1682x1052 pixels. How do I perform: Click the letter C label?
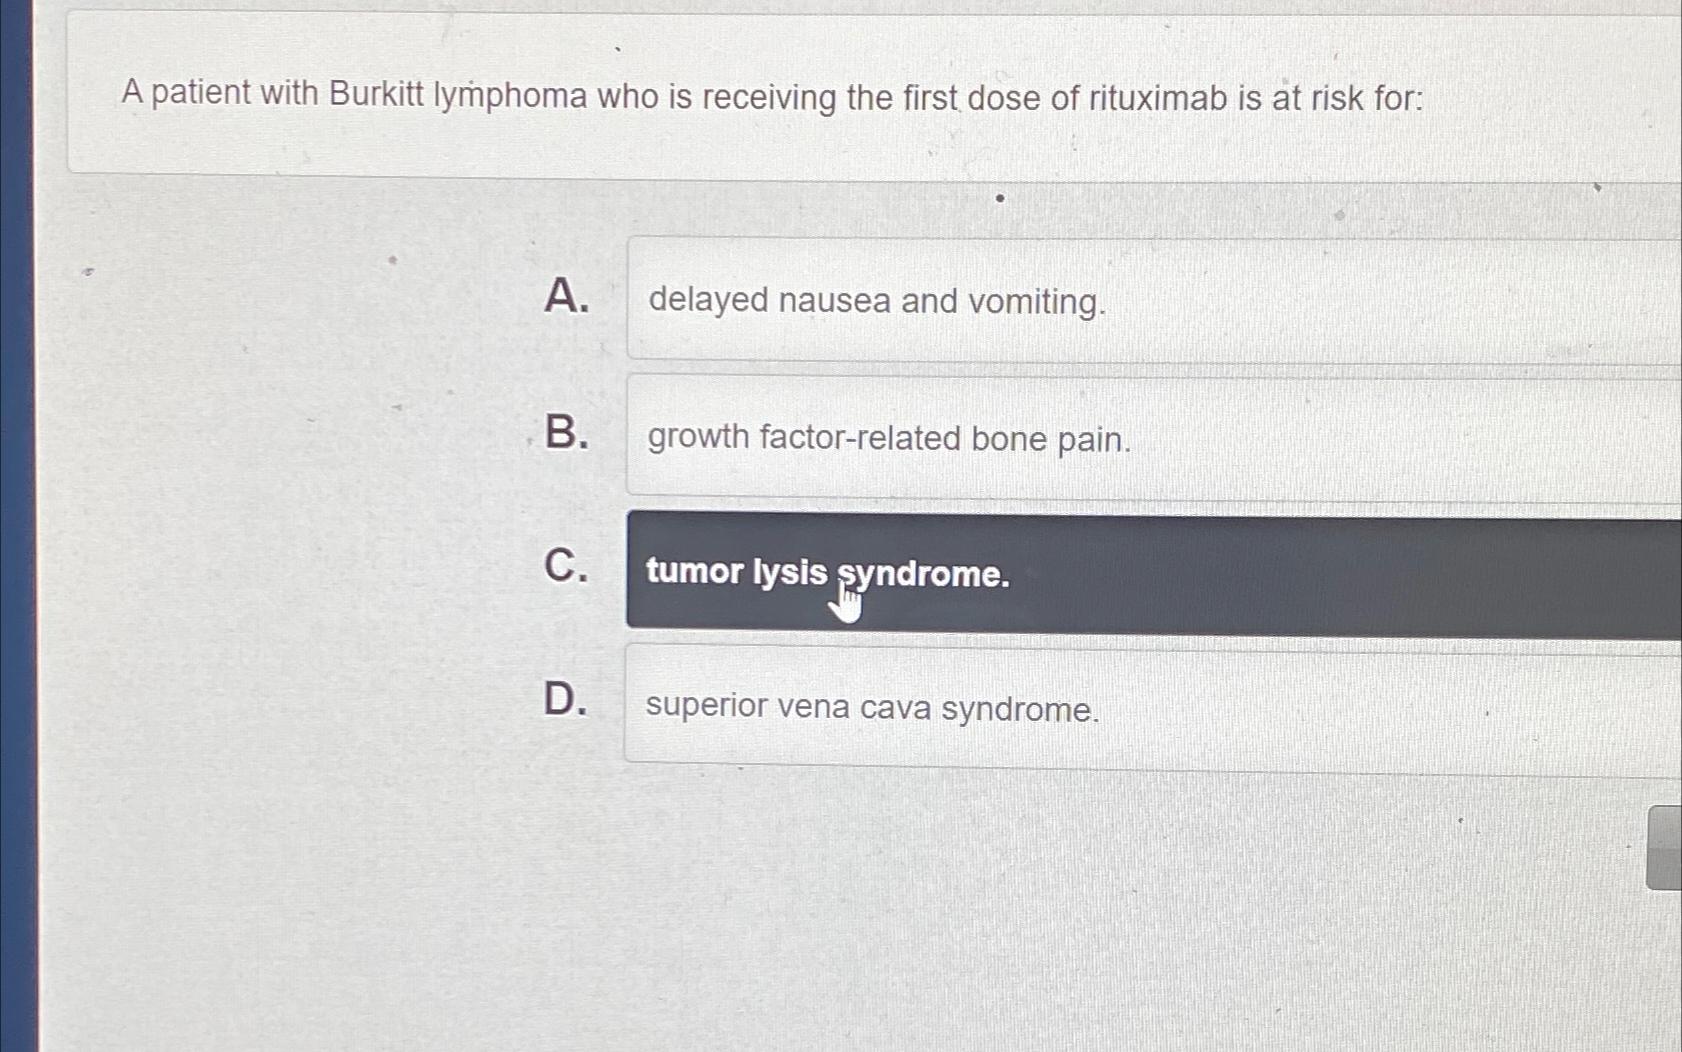565,570
